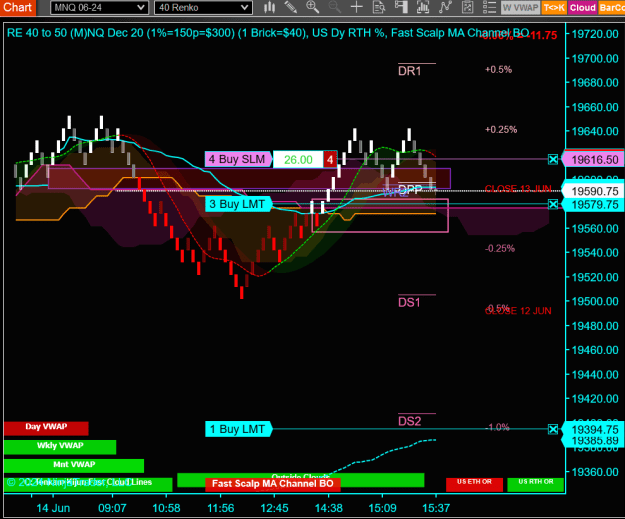The height and width of the screenshot is (519, 625).
Task: Click the 14:38 time axis label
Action: [329, 509]
